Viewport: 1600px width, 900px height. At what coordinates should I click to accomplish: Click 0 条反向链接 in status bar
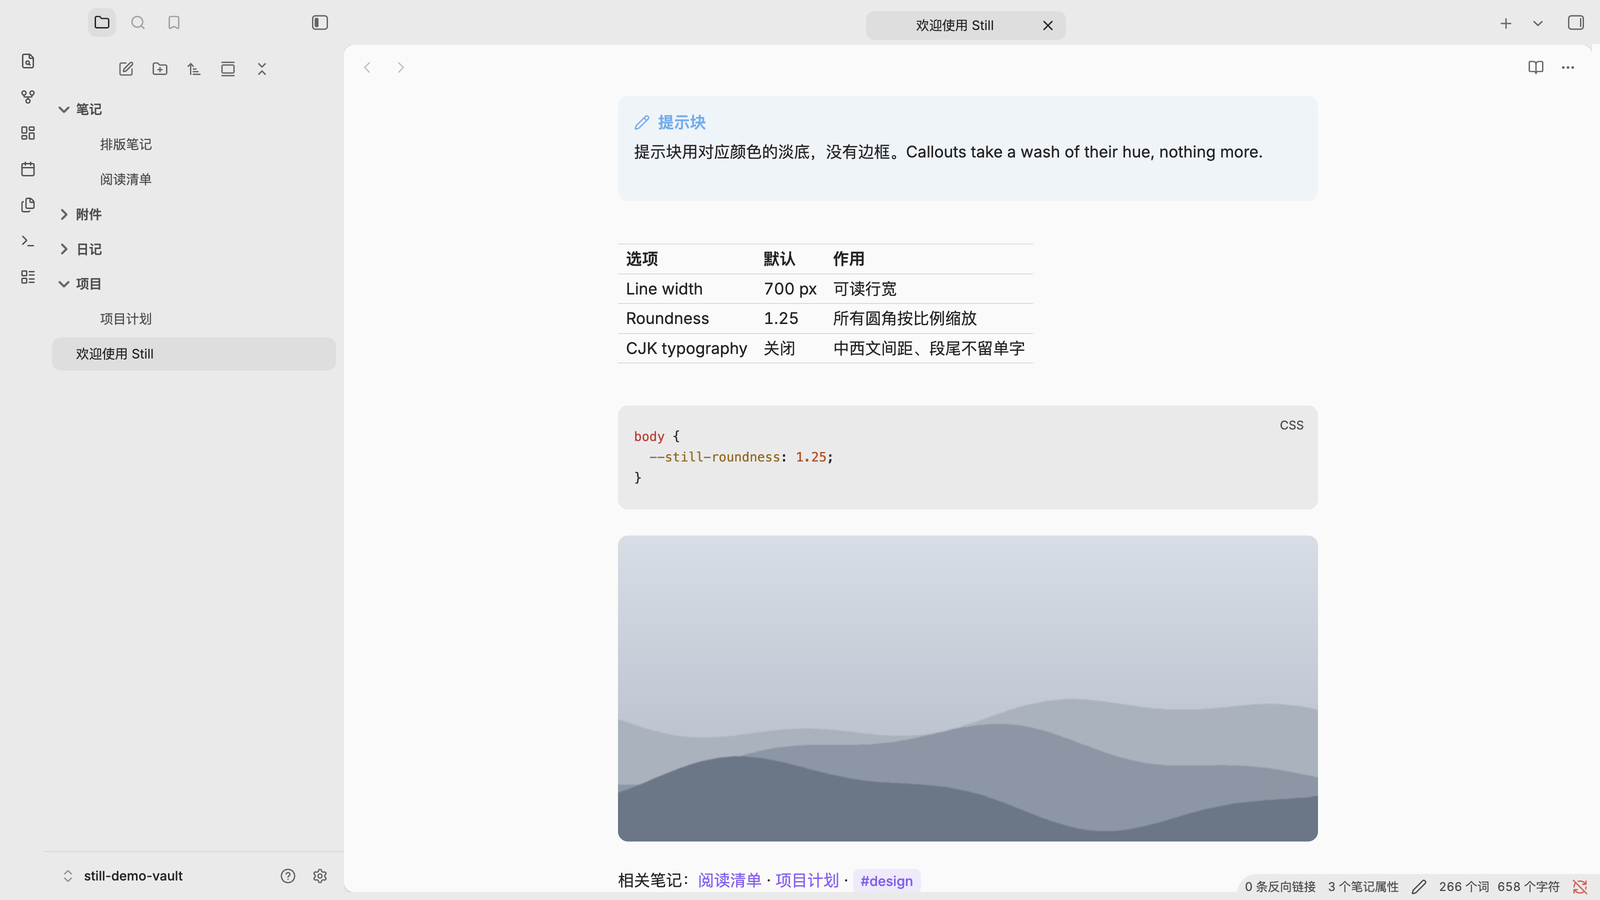(1280, 887)
